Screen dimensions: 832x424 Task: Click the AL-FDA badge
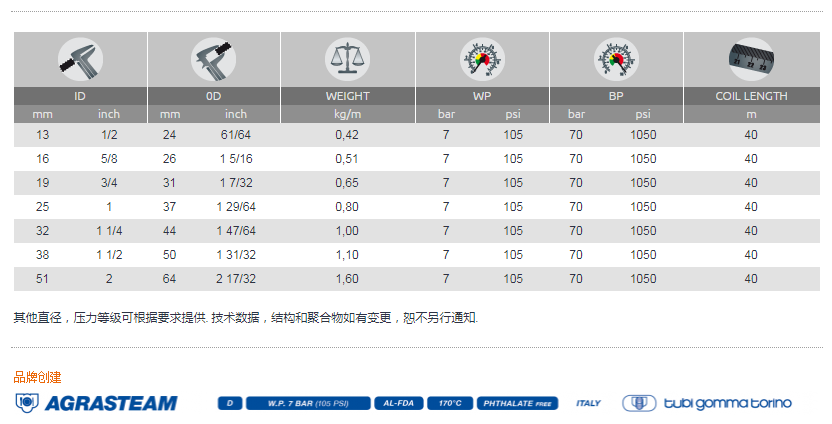400,403
